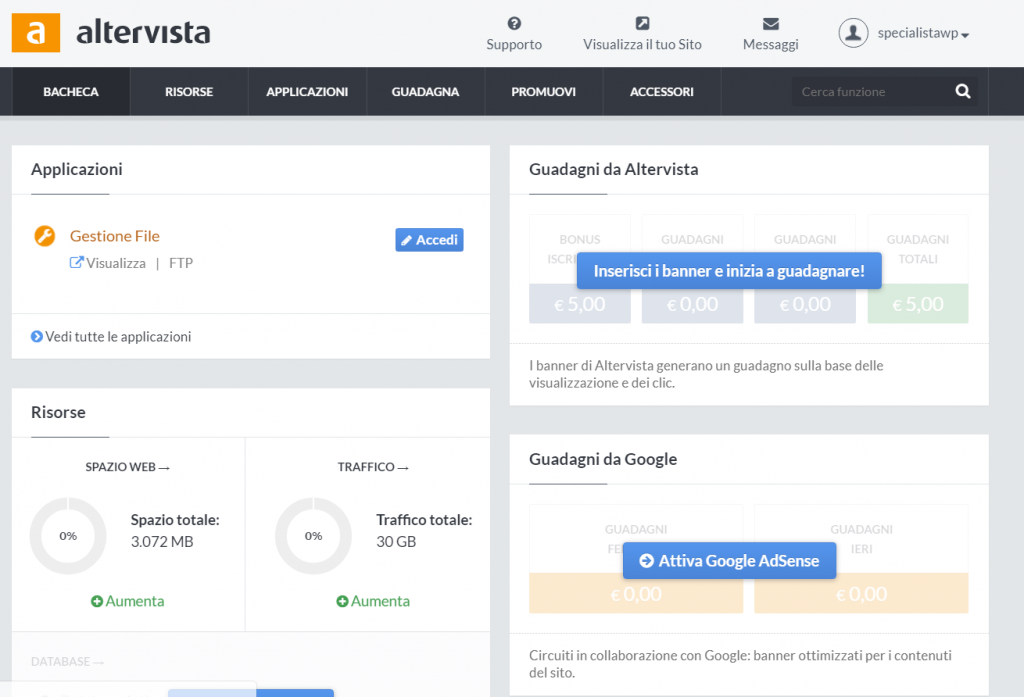This screenshot has height=697, width=1024.
Task: Click the Spazio Web usage donut chart
Action: point(68,535)
